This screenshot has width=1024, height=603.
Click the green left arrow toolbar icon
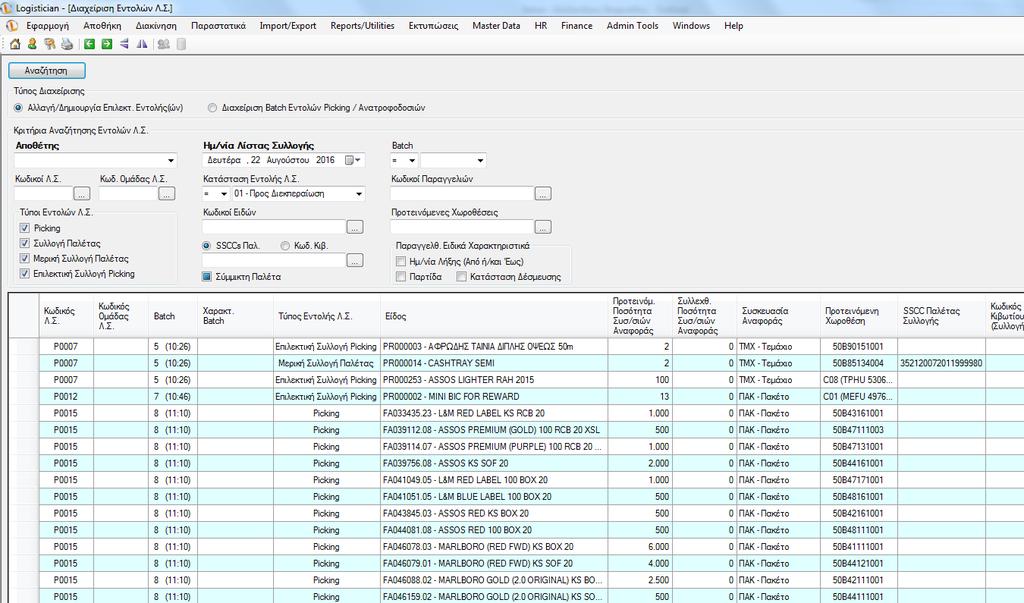pos(89,44)
